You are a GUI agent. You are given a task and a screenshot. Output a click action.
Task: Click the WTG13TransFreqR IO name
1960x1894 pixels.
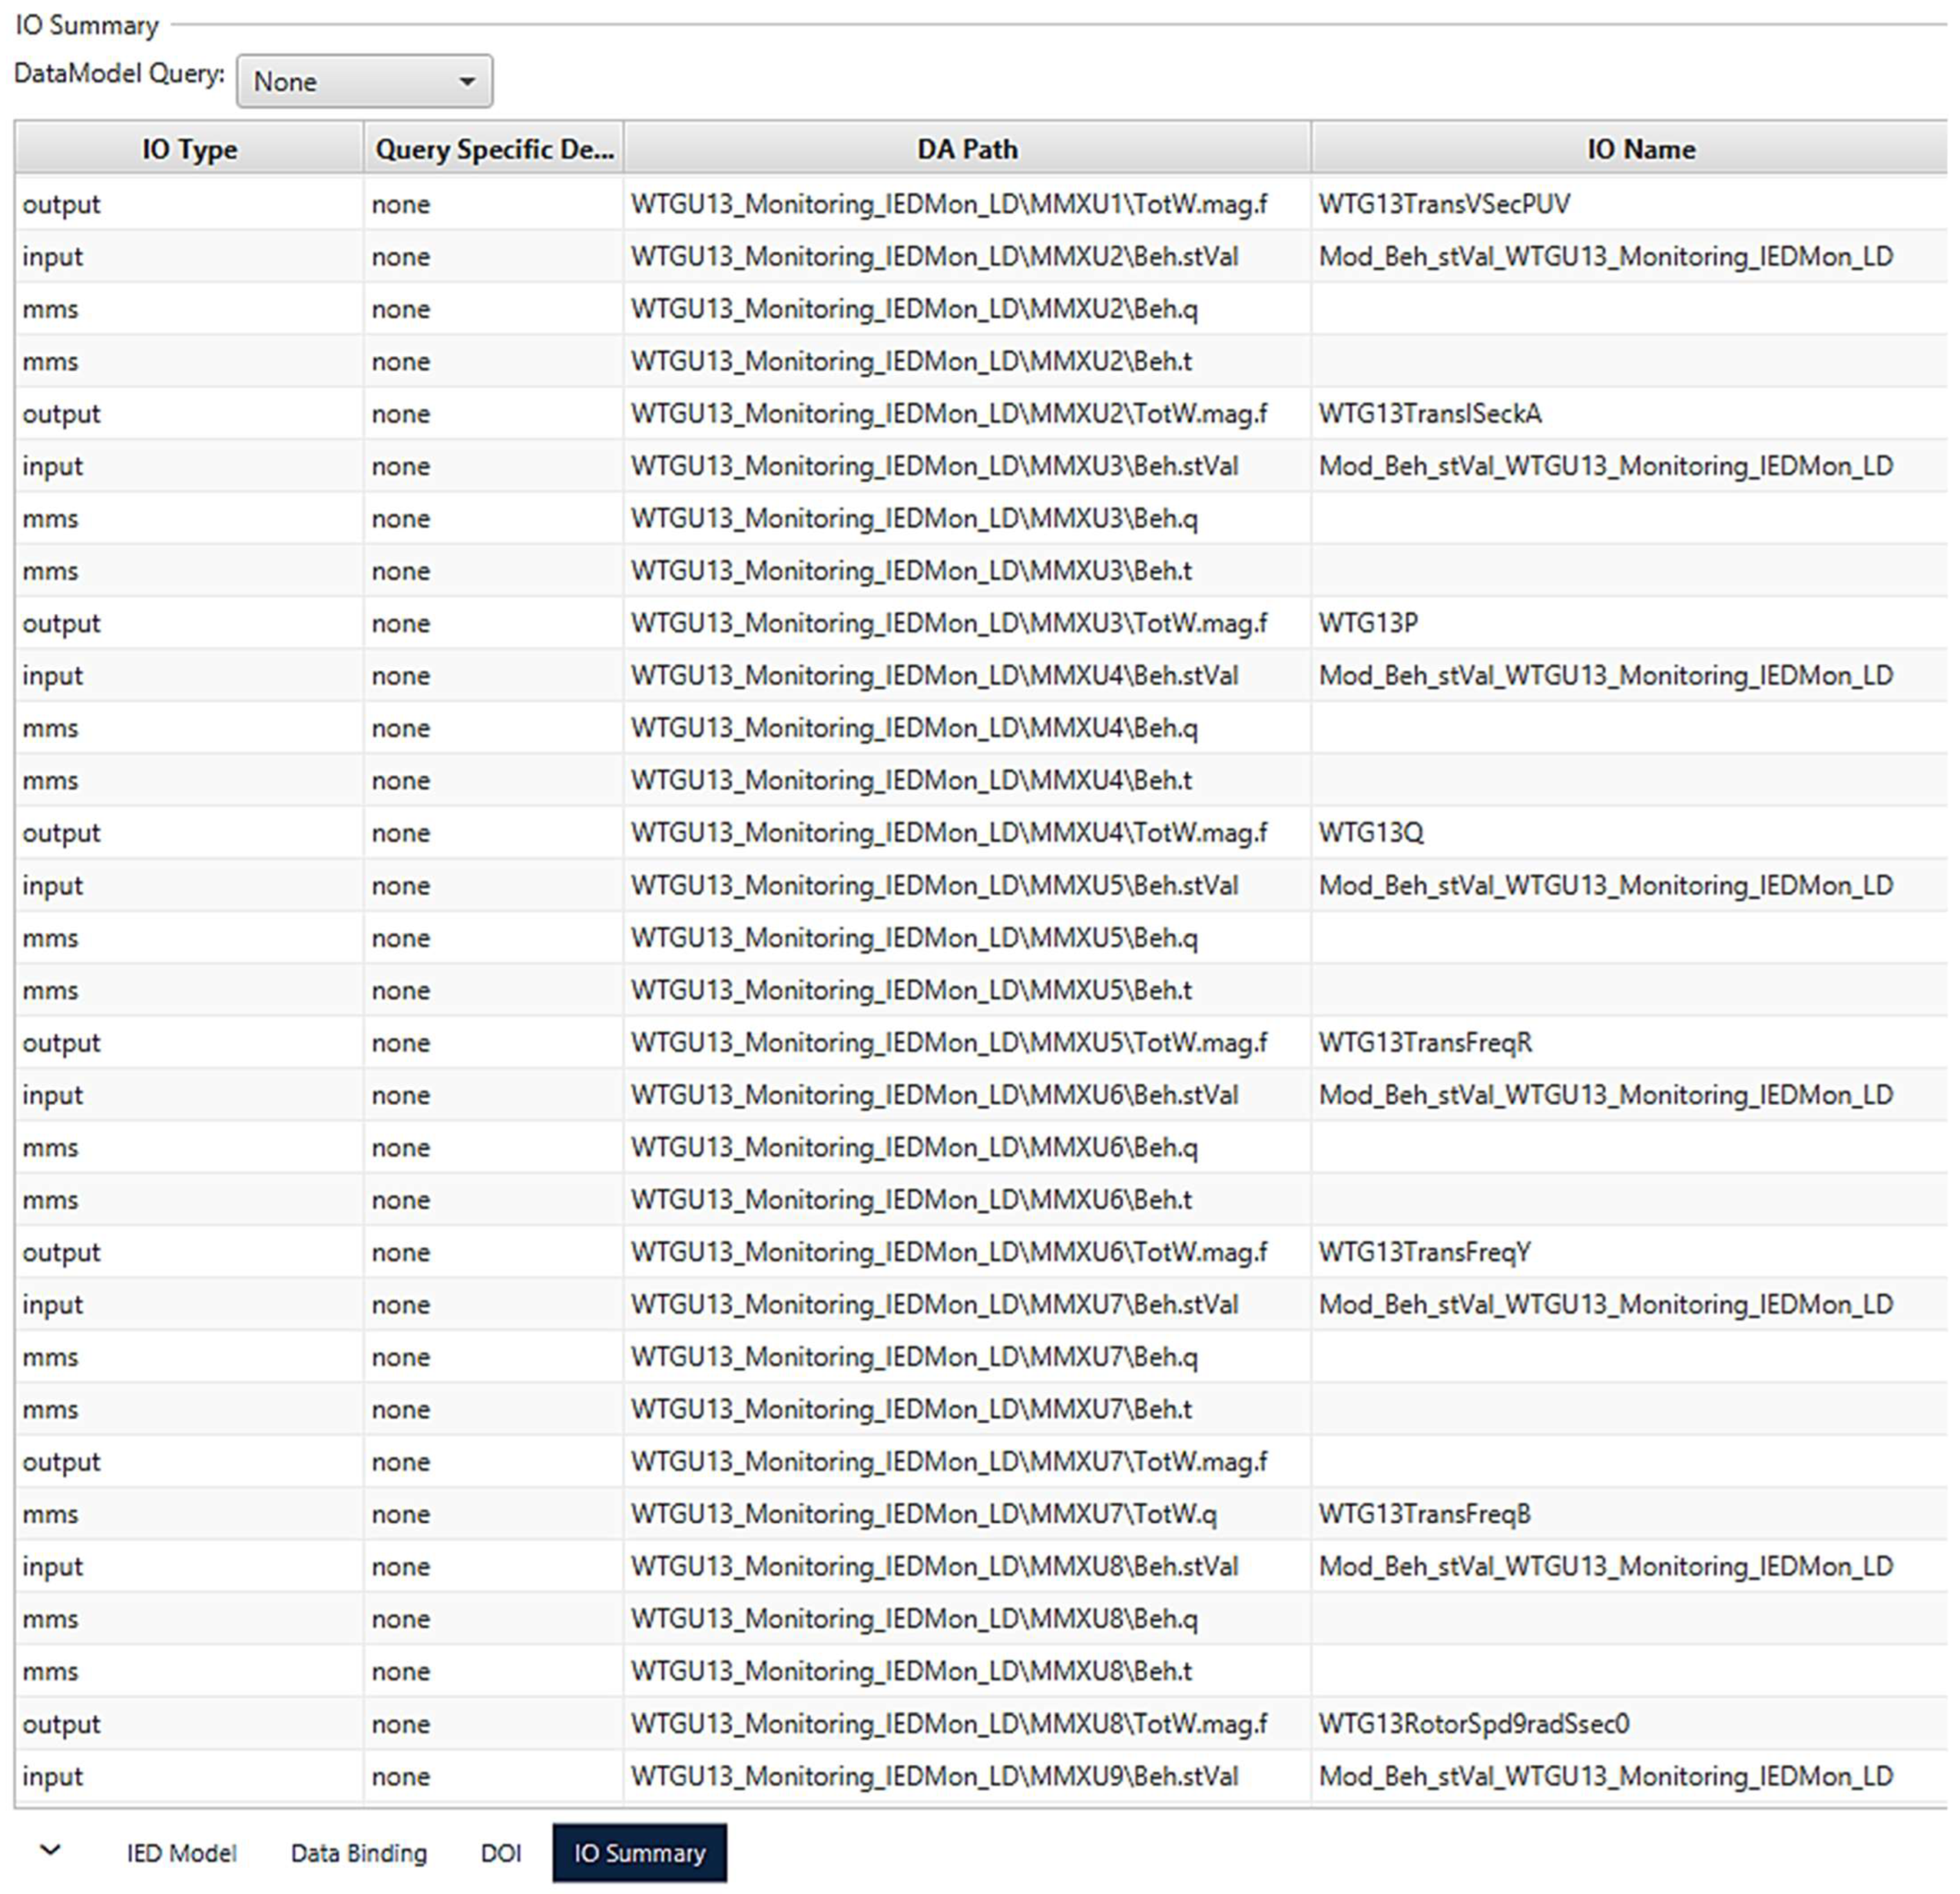(1425, 1043)
